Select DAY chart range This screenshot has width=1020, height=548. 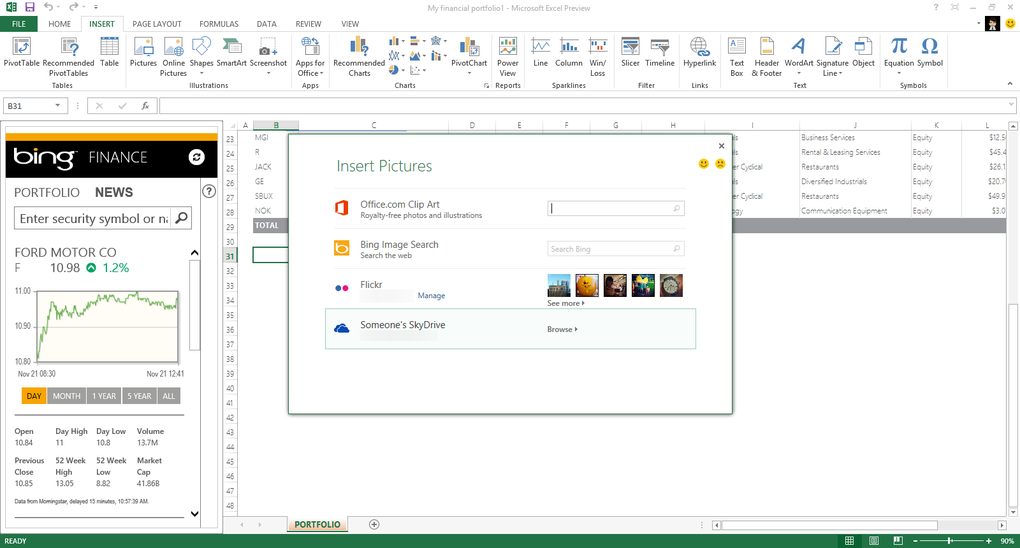34,396
